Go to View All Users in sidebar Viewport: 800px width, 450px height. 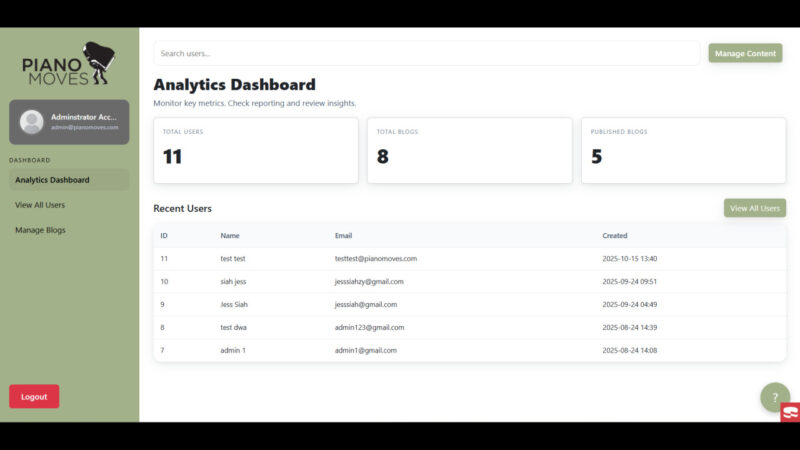click(x=40, y=205)
